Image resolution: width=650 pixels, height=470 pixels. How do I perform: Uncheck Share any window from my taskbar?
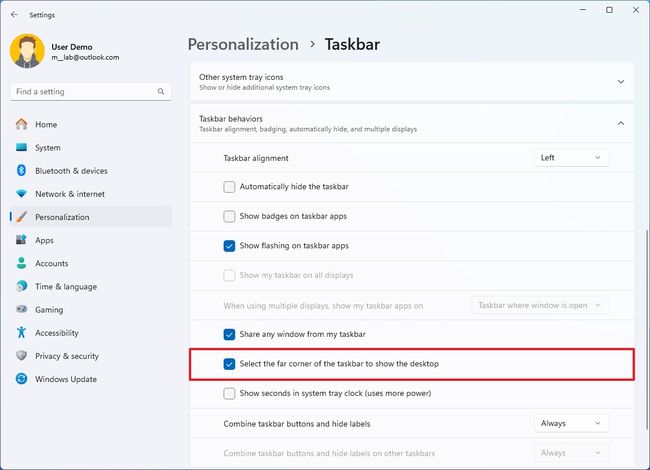[230, 334]
